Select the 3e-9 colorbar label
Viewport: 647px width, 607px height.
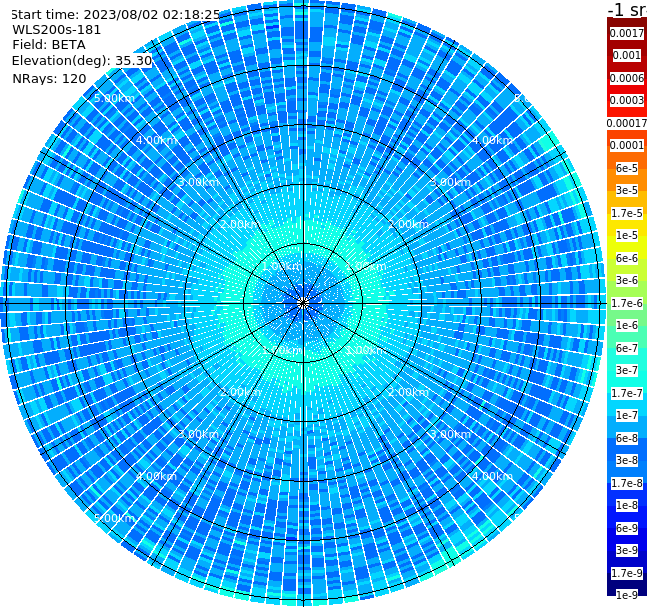pyautogui.click(x=627, y=550)
